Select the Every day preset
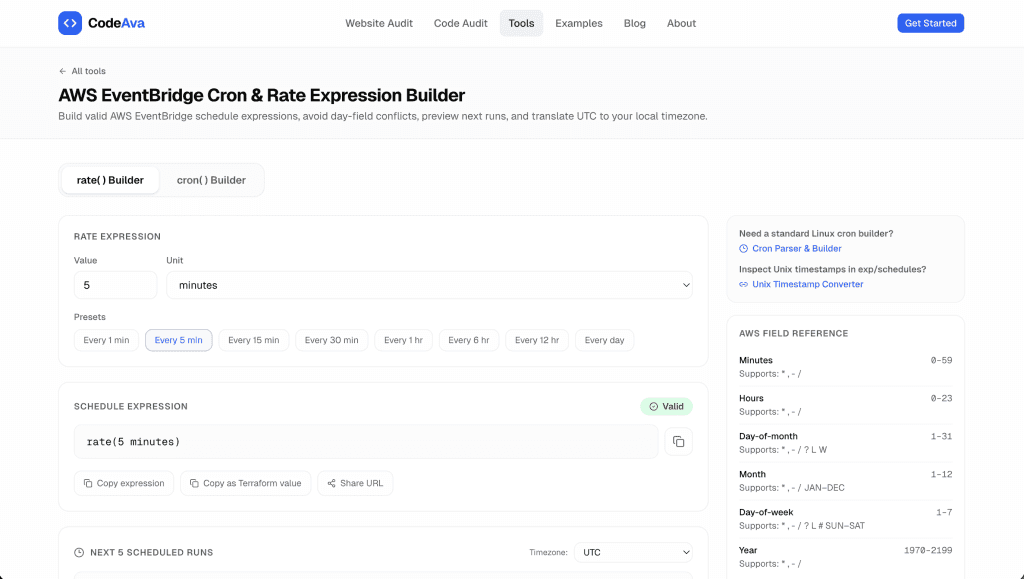The width and height of the screenshot is (1024, 579). tap(604, 340)
